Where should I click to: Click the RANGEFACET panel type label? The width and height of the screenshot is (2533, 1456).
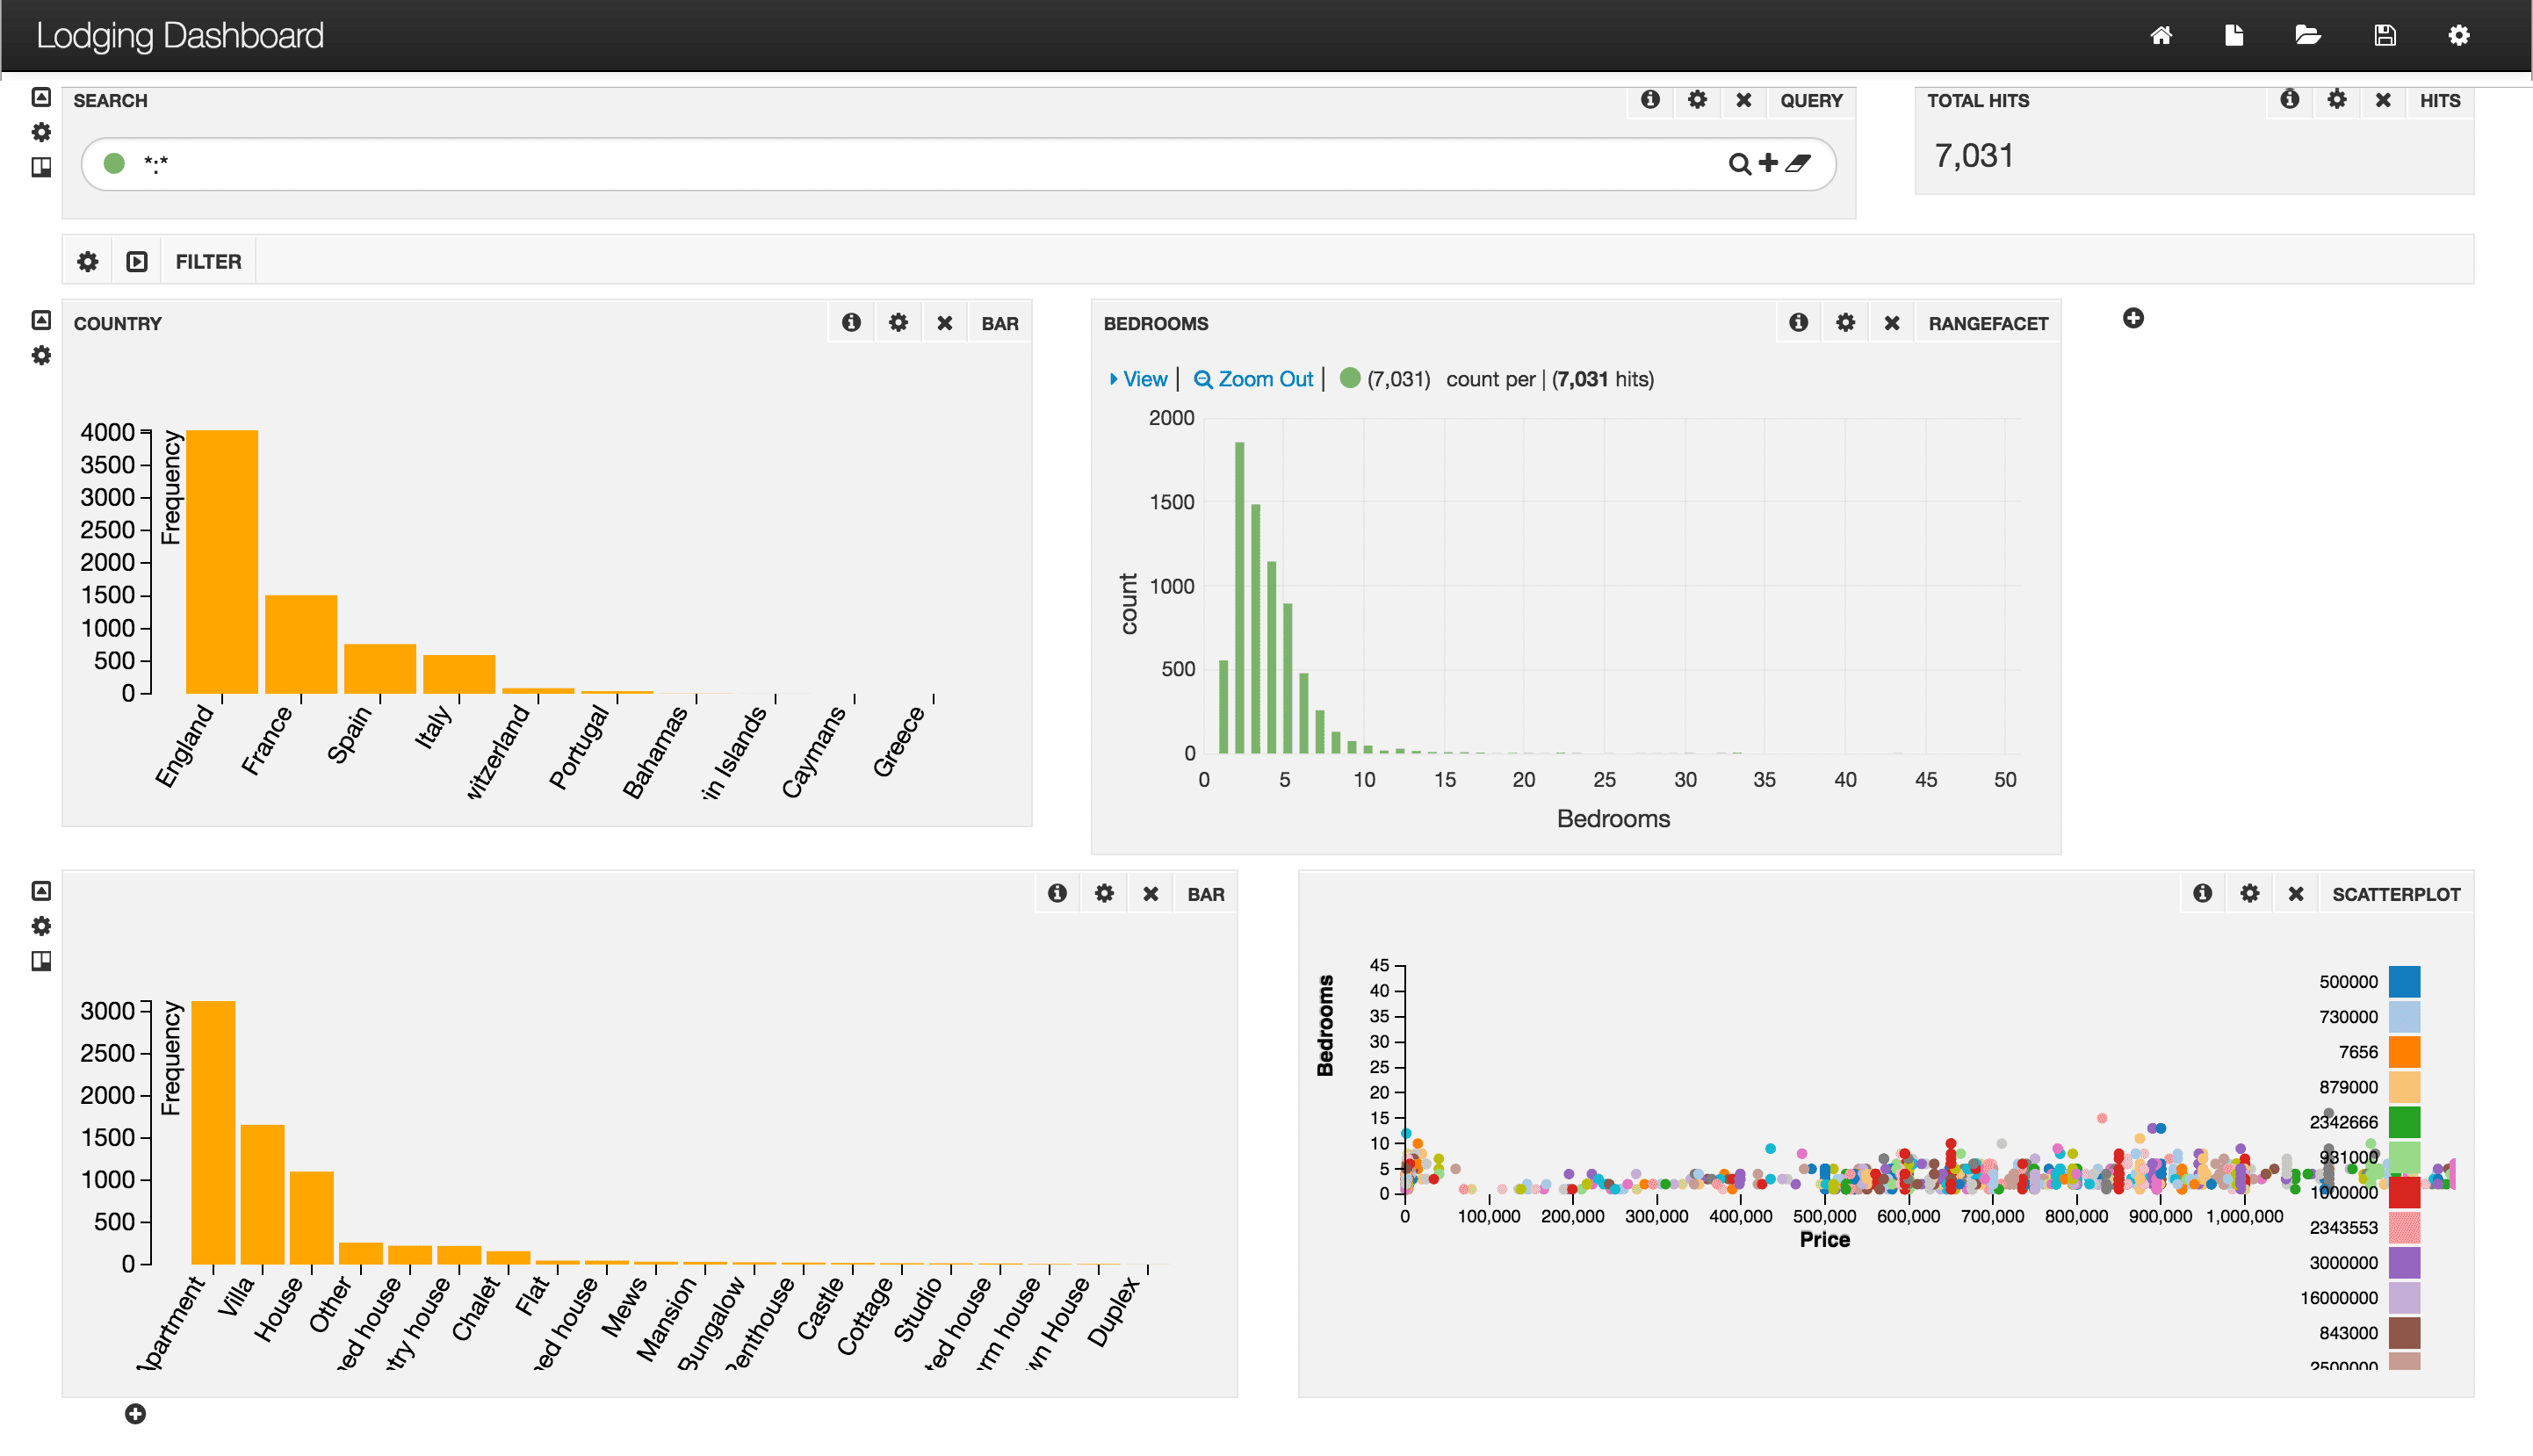point(1988,324)
